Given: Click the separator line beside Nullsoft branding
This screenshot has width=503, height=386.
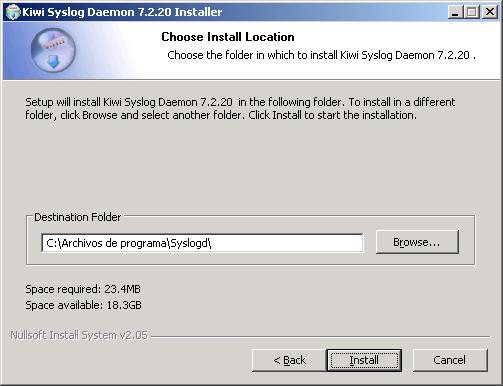Looking at the screenshot, I should 321,337.
